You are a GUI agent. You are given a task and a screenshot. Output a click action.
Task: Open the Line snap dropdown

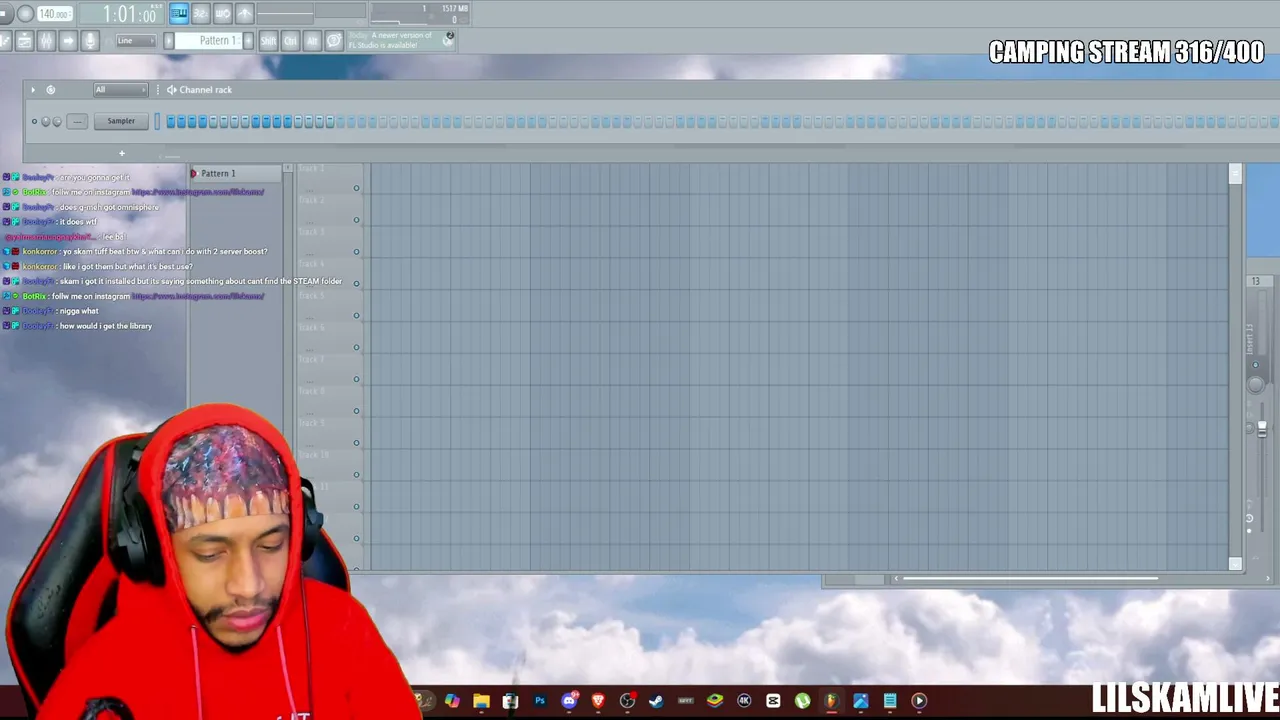tap(135, 41)
